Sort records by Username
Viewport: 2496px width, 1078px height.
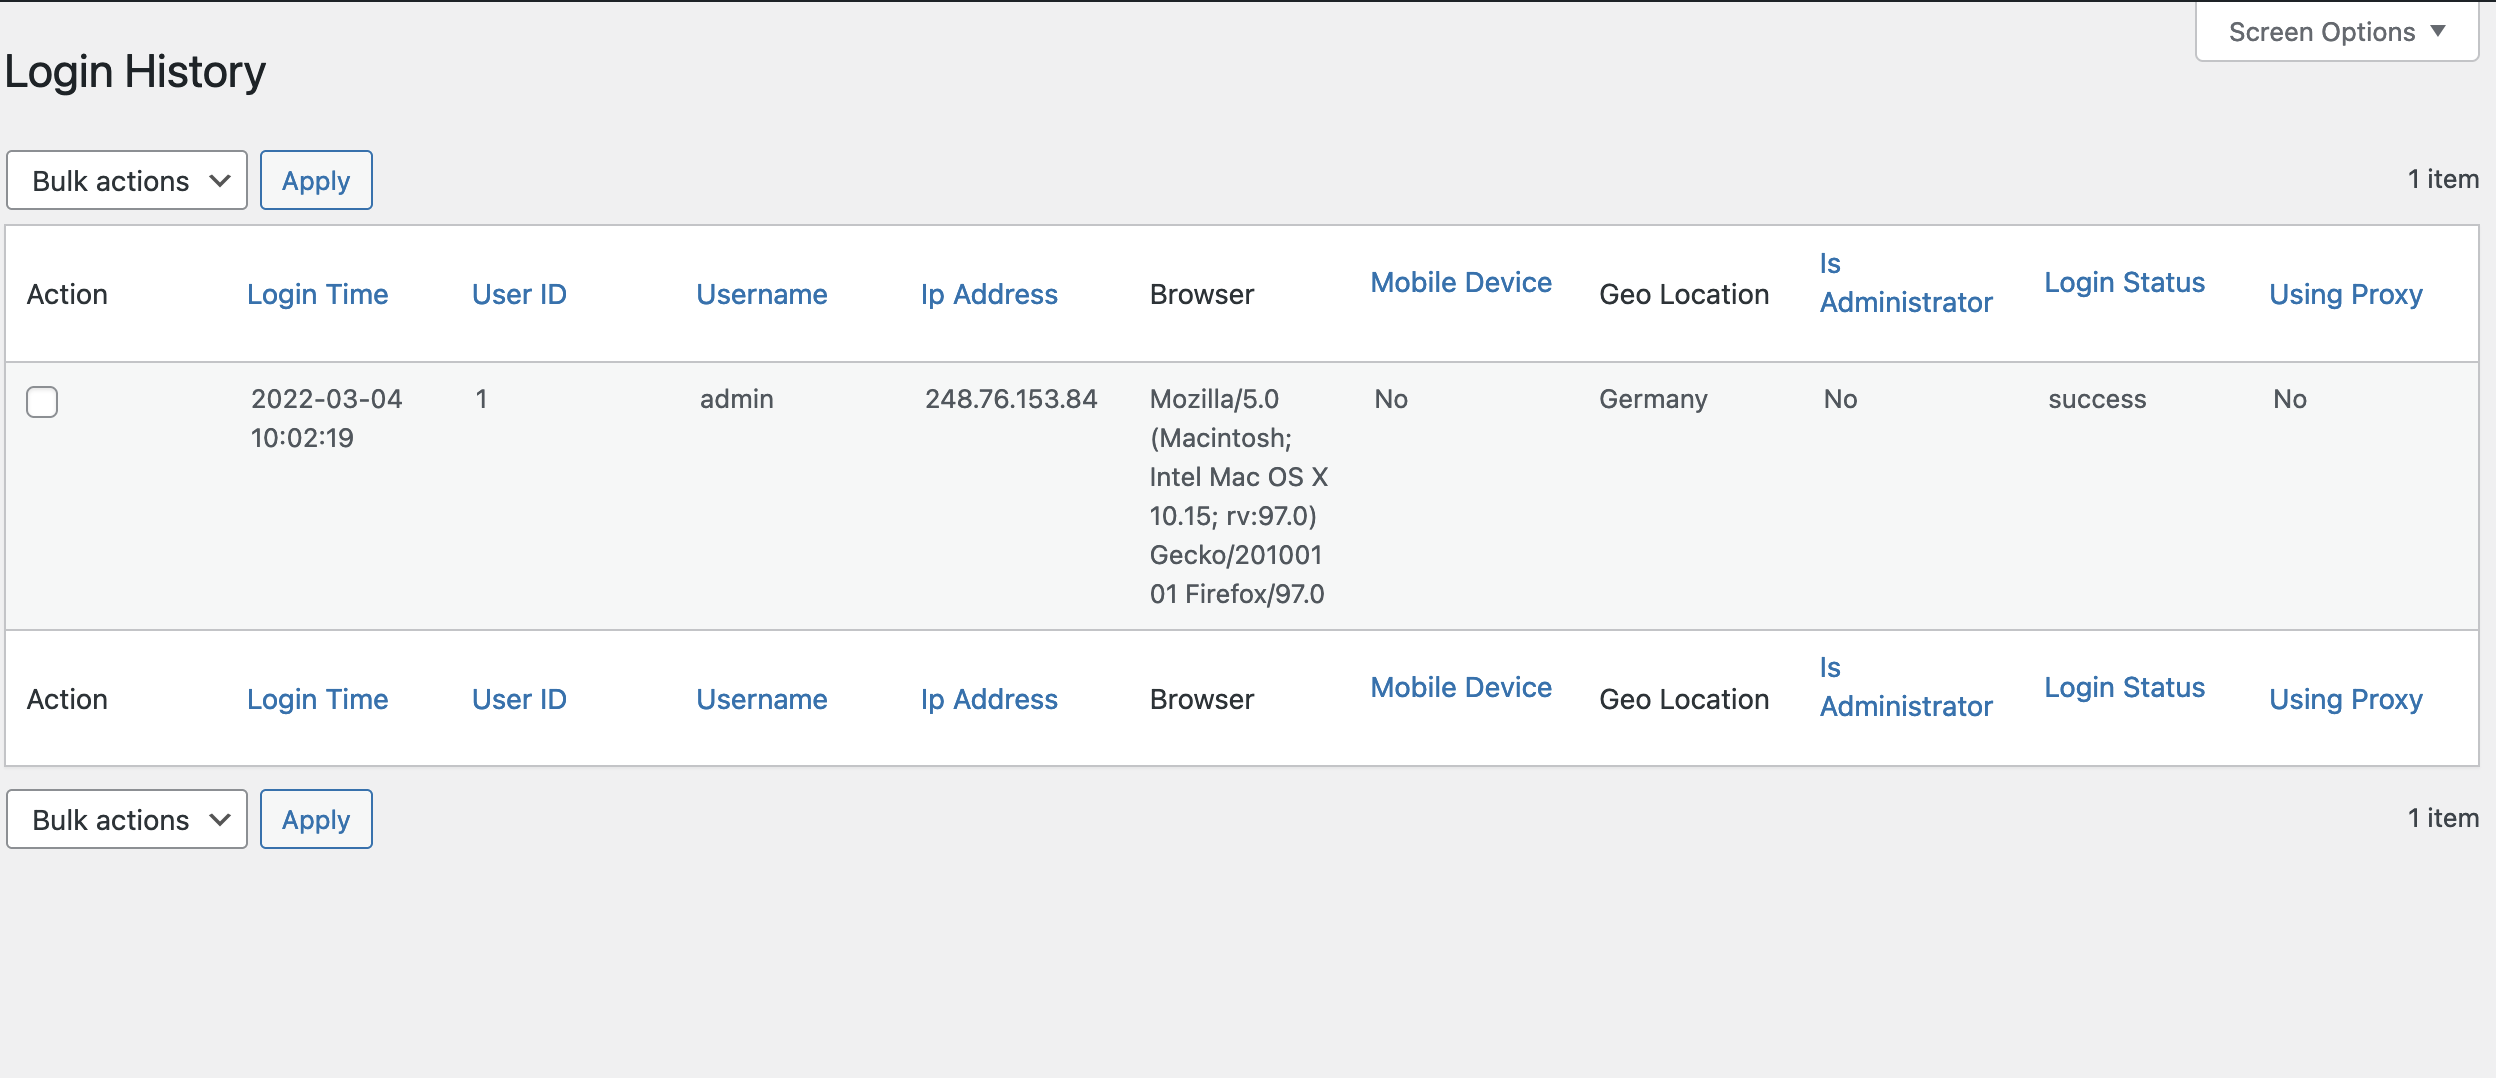click(761, 293)
